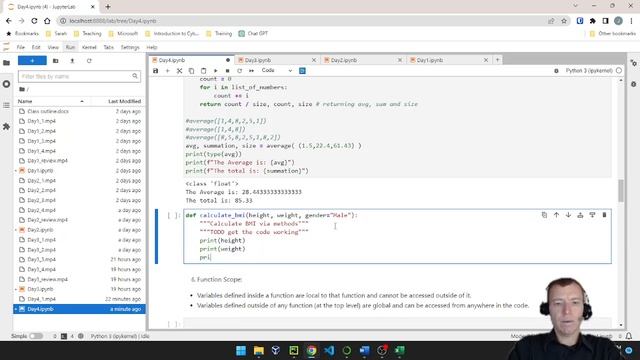This screenshot has width=640, height=360.
Task: Open the Sarah bookmarks folder
Action: 56,33
